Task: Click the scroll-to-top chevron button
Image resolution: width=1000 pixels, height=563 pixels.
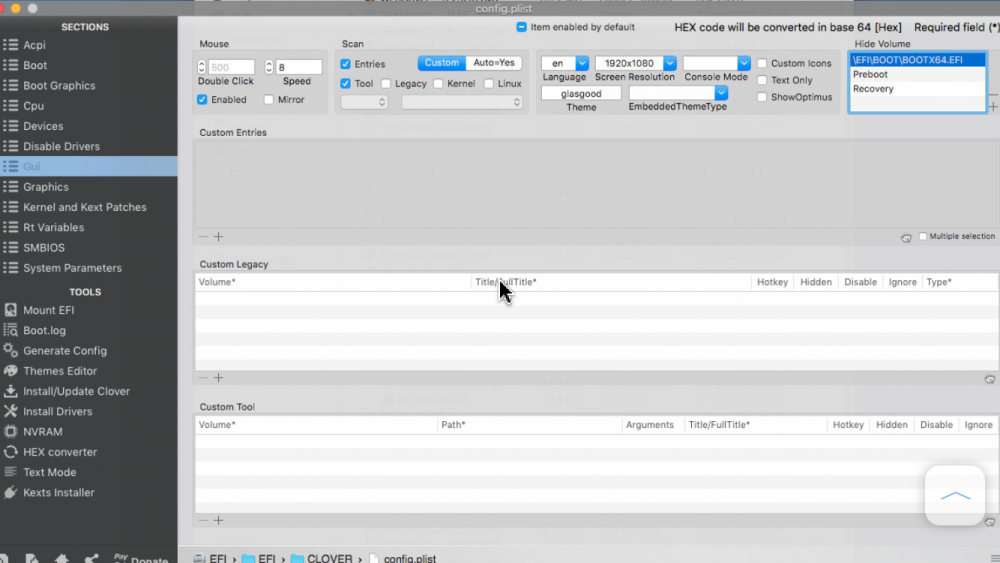Action: pos(955,495)
